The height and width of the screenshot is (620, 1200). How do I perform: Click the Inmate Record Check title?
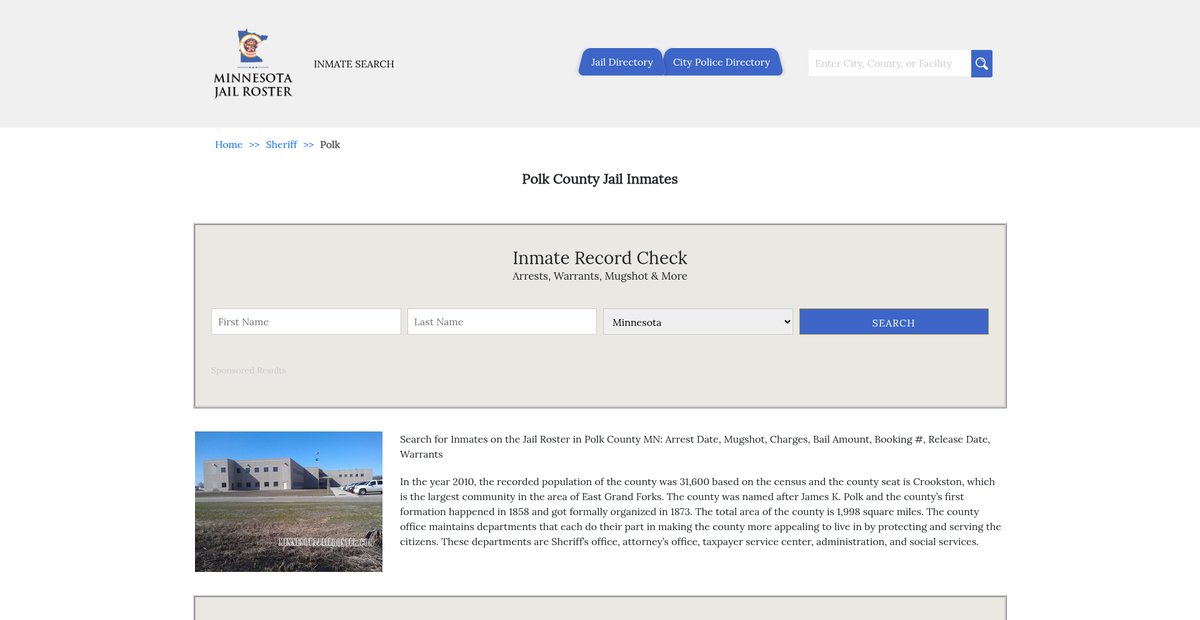[600, 258]
